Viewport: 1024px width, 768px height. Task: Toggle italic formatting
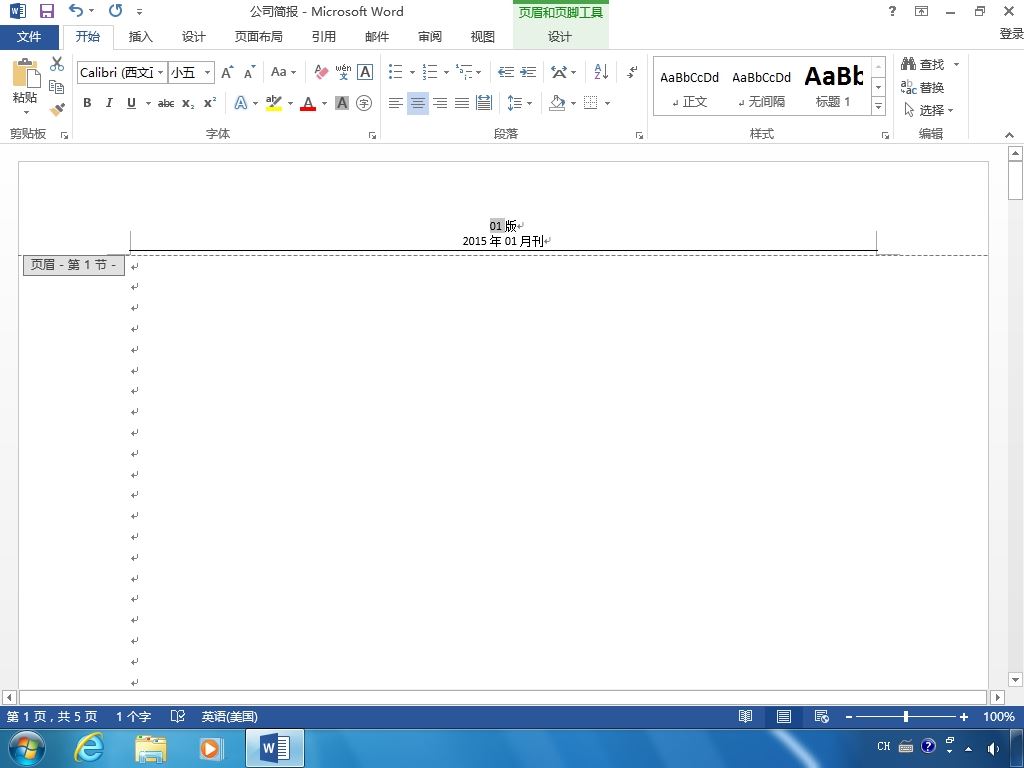(109, 103)
